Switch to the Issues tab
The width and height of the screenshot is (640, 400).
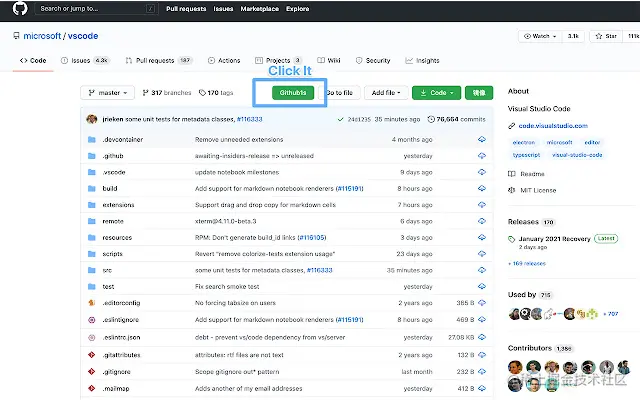pos(84,60)
